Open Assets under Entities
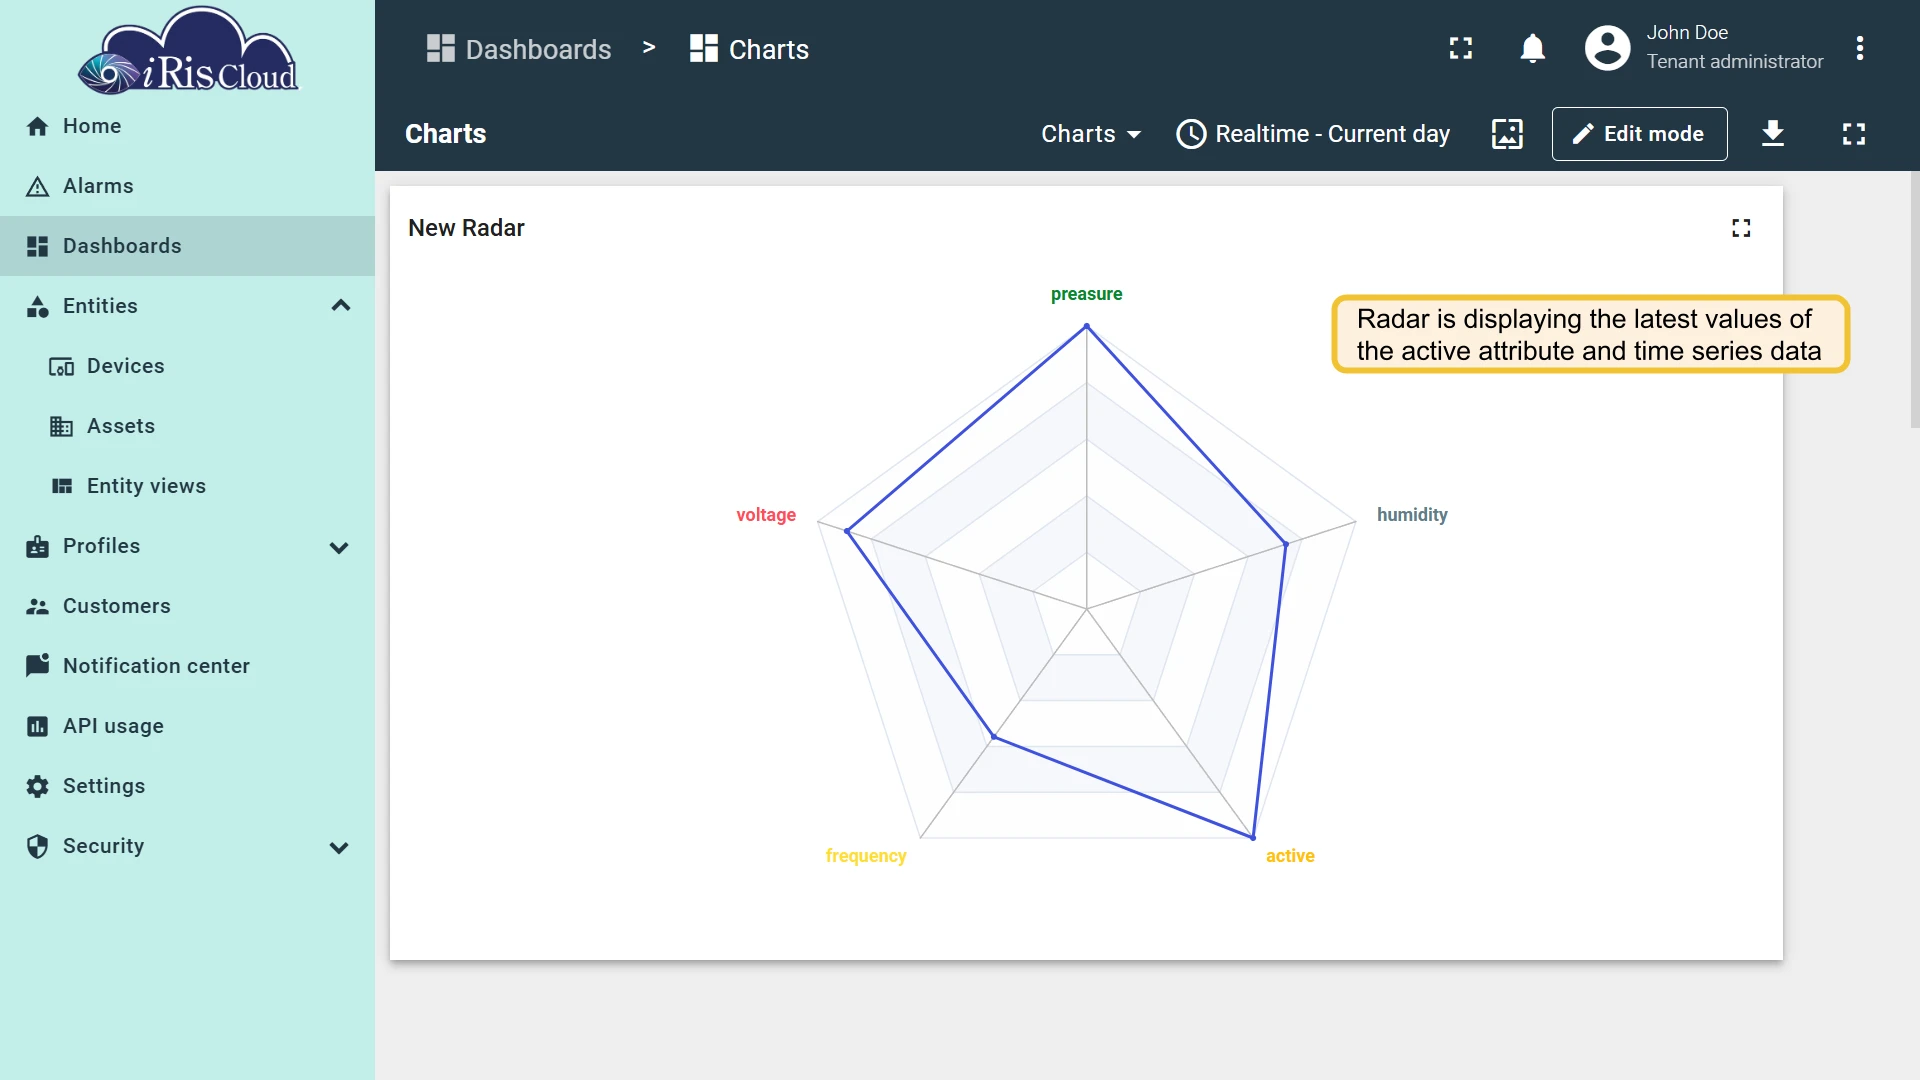Screen dimensions: 1920x1080 pyautogui.click(x=187, y=426)
